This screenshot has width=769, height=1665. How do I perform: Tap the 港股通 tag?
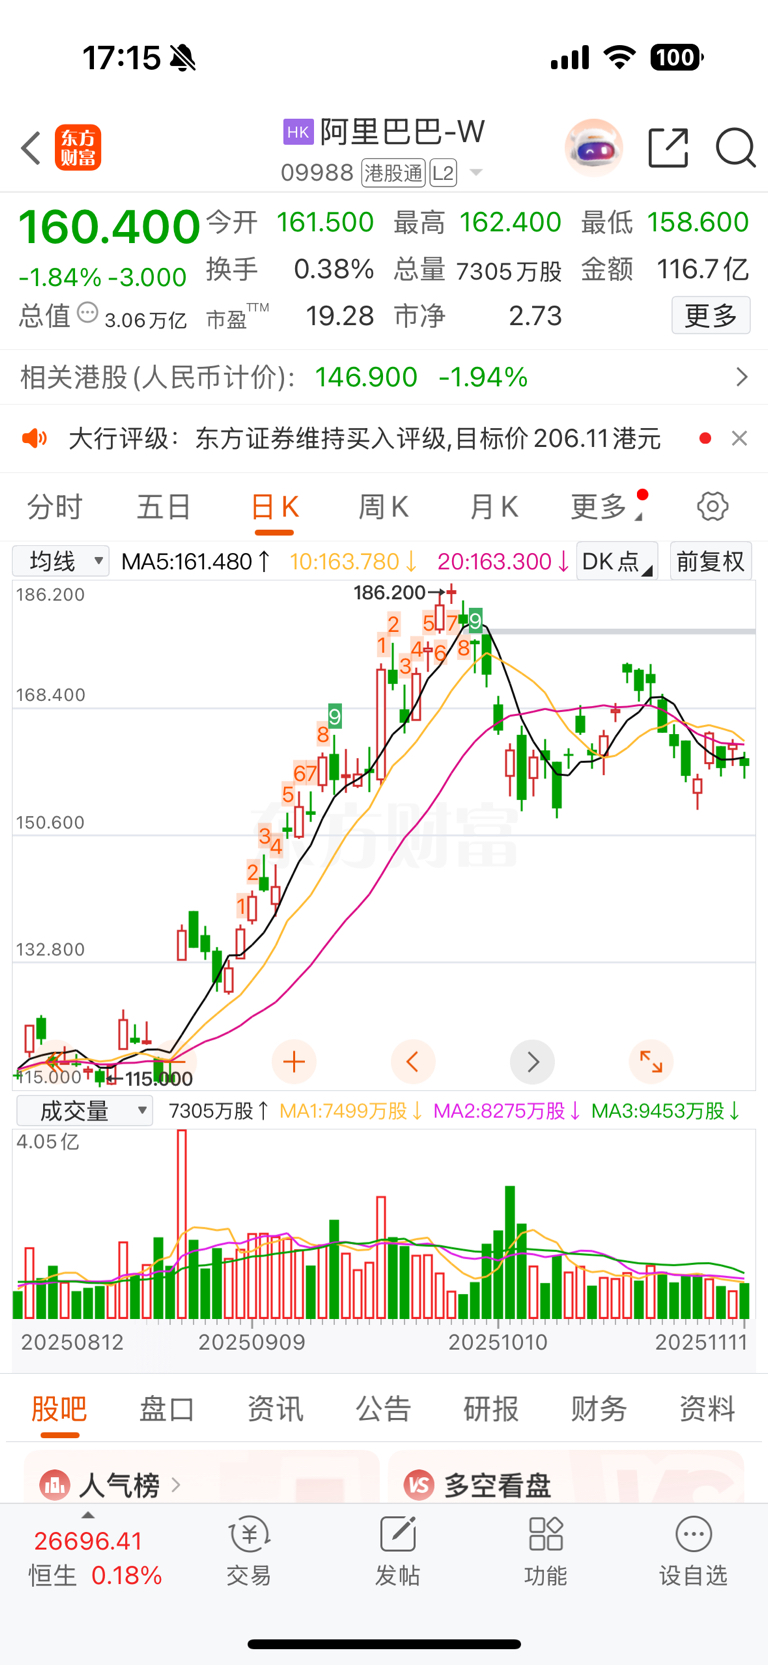[x=393, y=173]
